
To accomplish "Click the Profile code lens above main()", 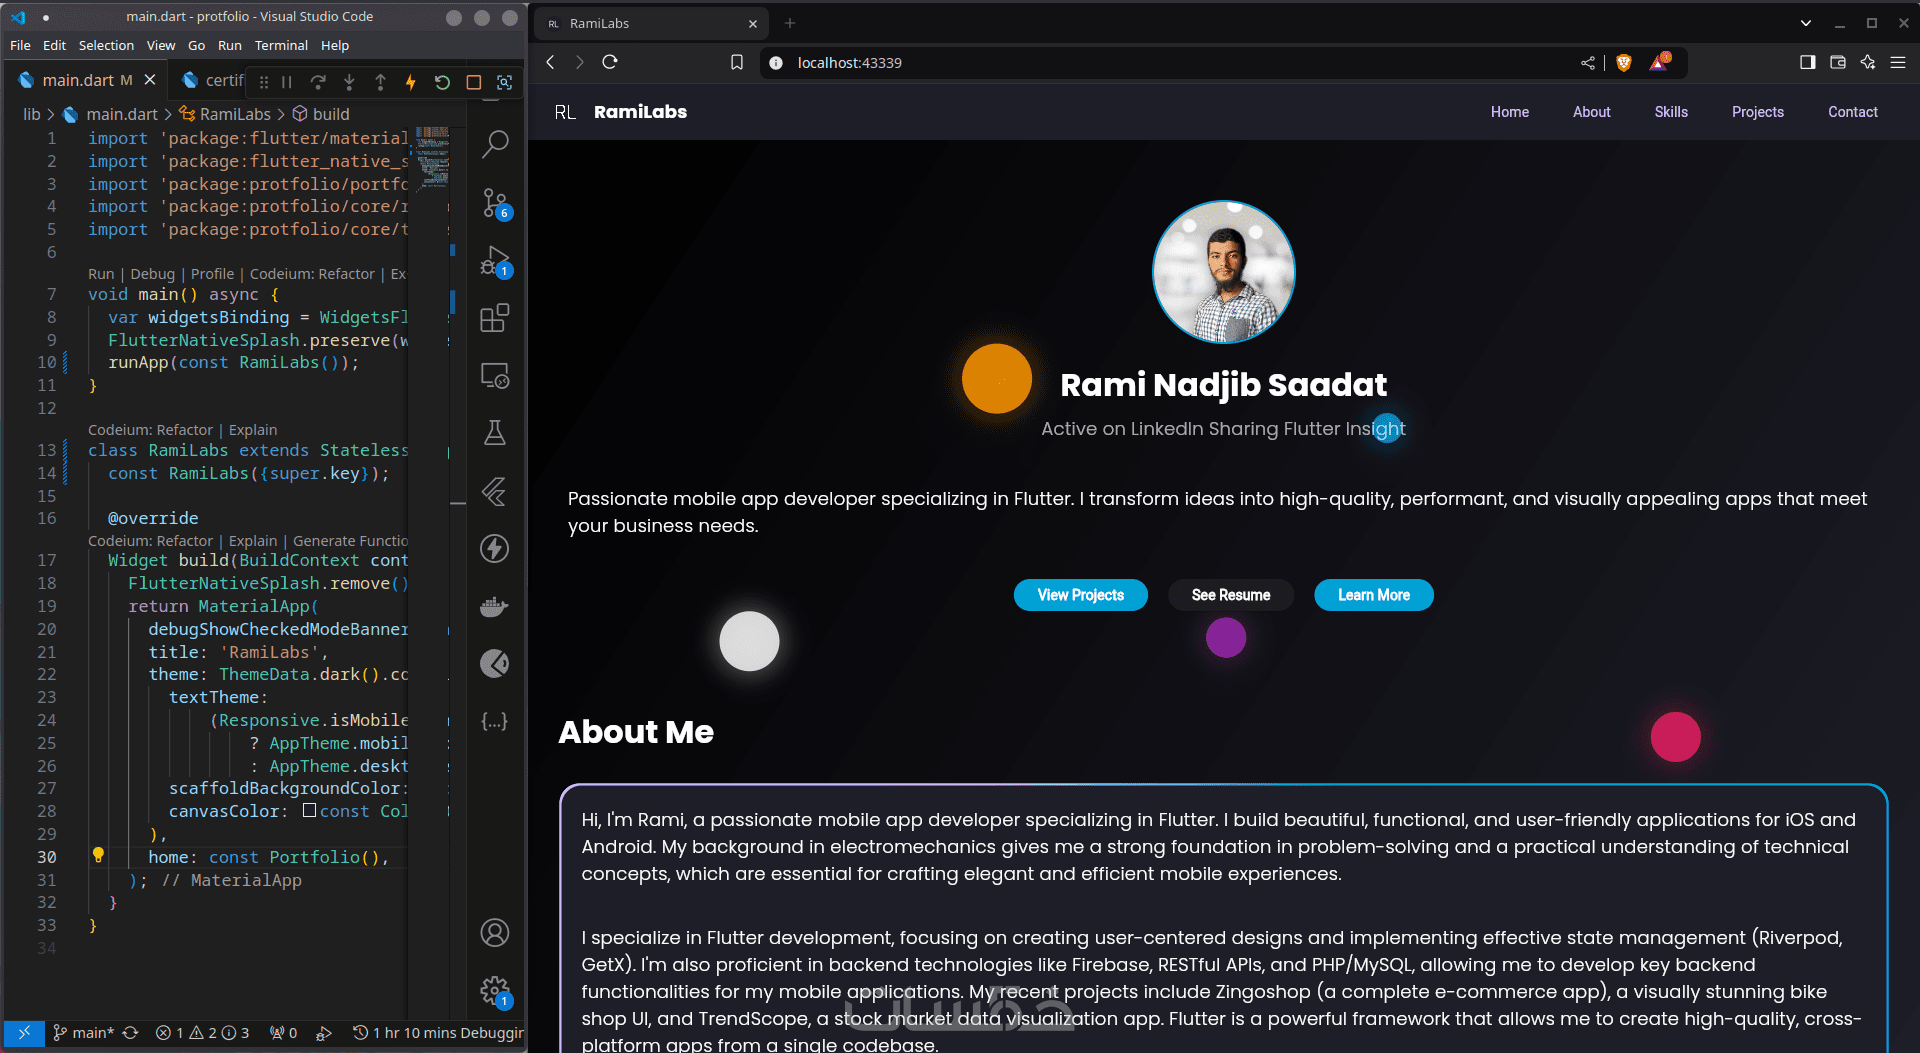I will (212, 274).
